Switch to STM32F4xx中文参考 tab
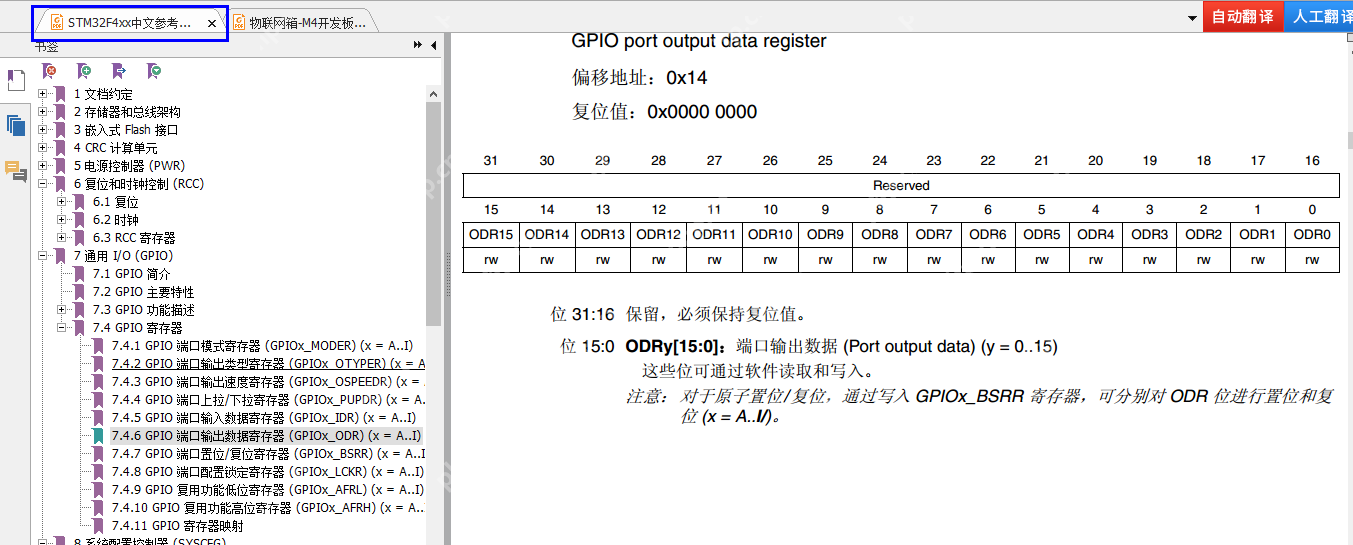This screenshot has width=1353, height=545. pos(129,22)
